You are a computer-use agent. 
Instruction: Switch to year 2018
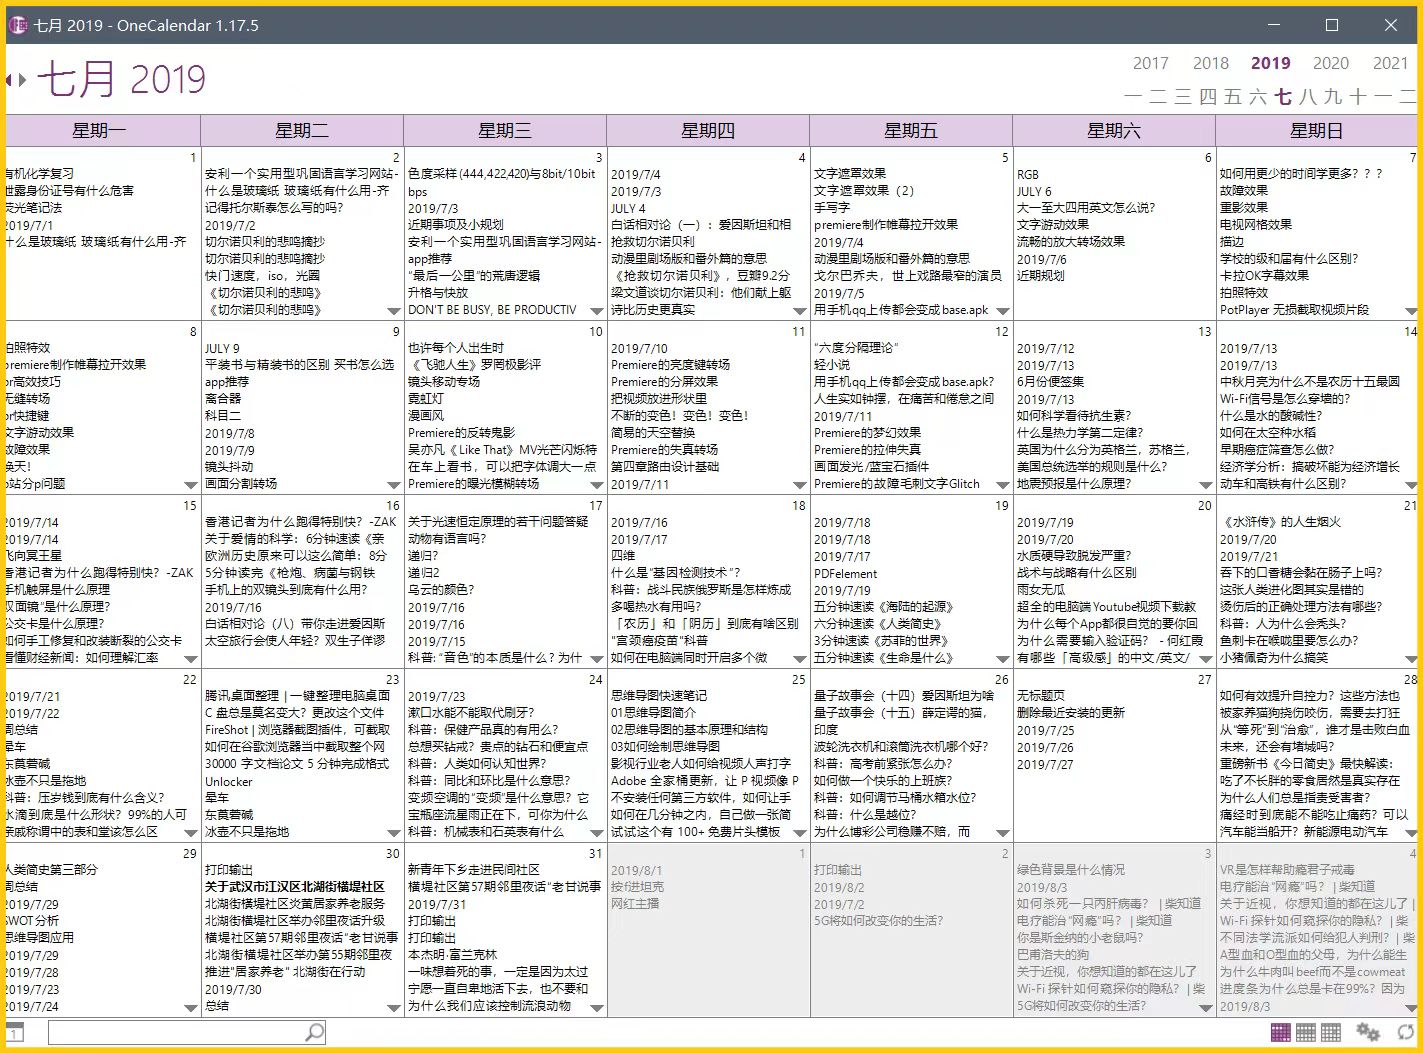click(x=1210, y=63)
